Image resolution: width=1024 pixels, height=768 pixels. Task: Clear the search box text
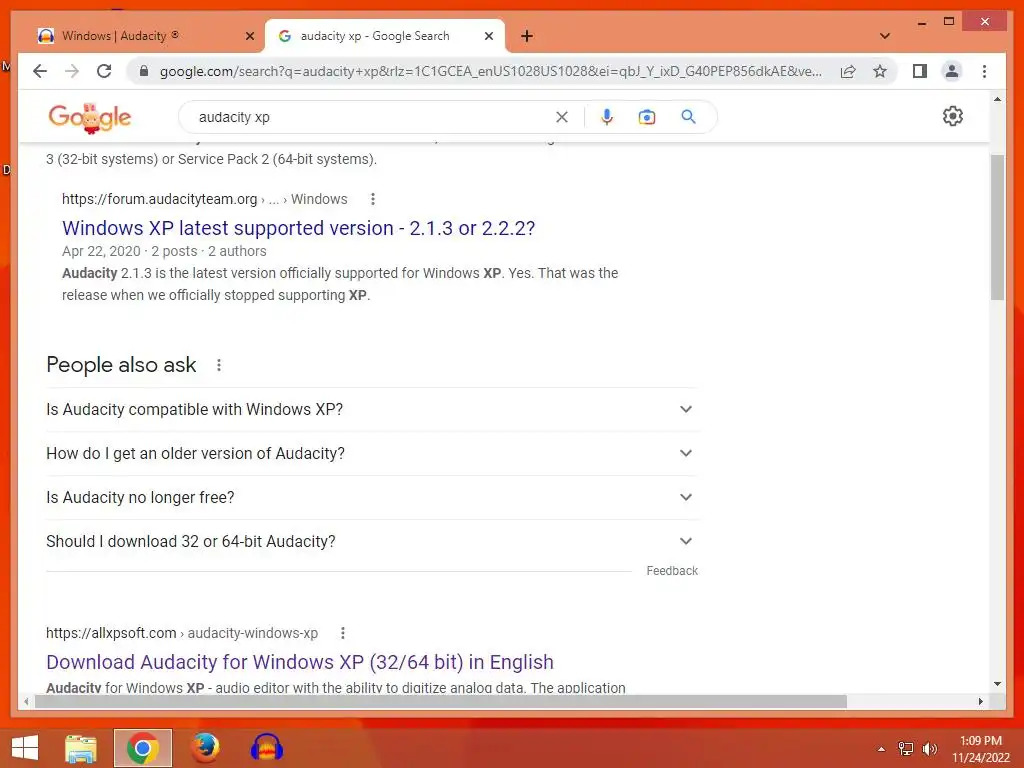[562, 117]
